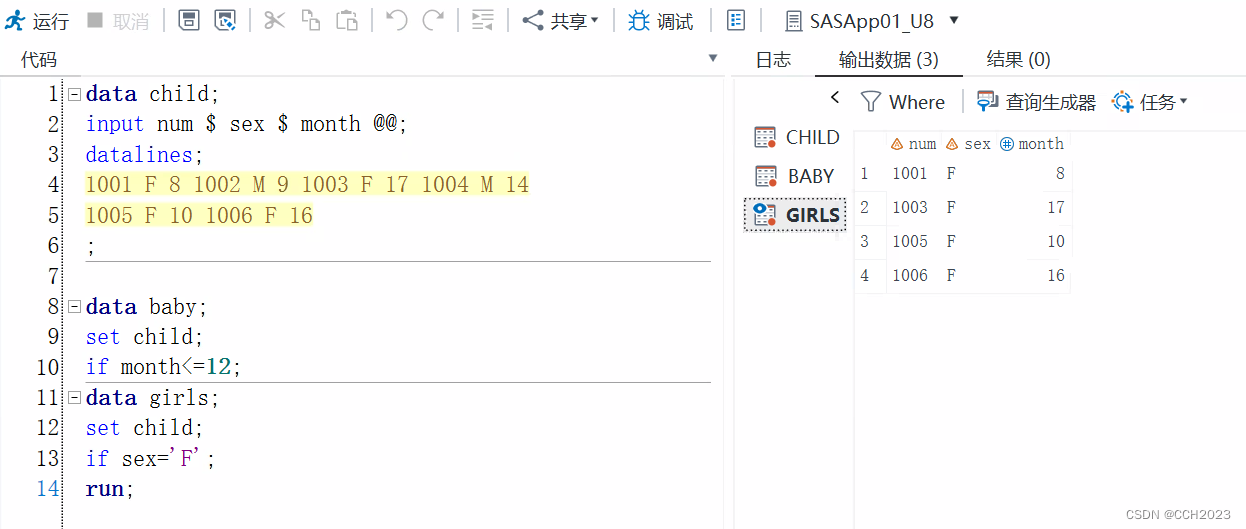Click month value 17 in row 2
Image resolution: width=1246 pixels, height=529 pixels.
click(1056, 208)
